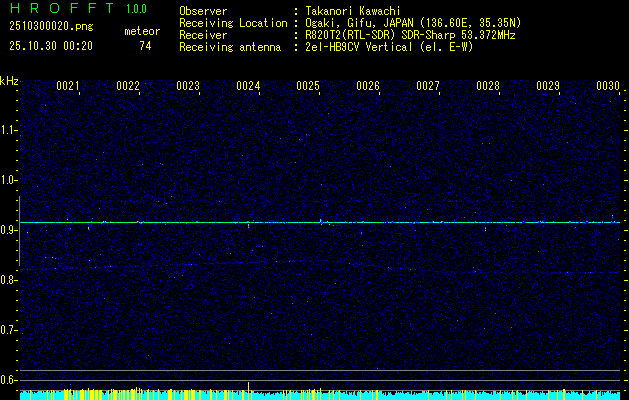The height and width of the screenshot is (400, 629).
Task: Click the meteor count value 74
Action: pos(145,46)
